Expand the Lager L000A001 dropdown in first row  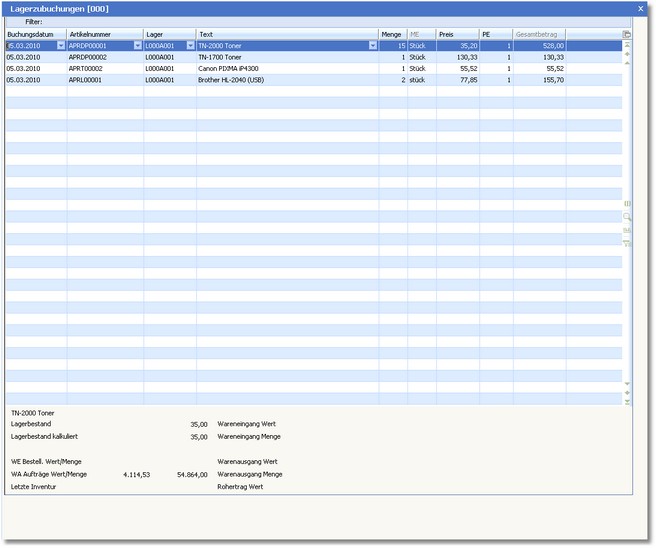point(190,45)
